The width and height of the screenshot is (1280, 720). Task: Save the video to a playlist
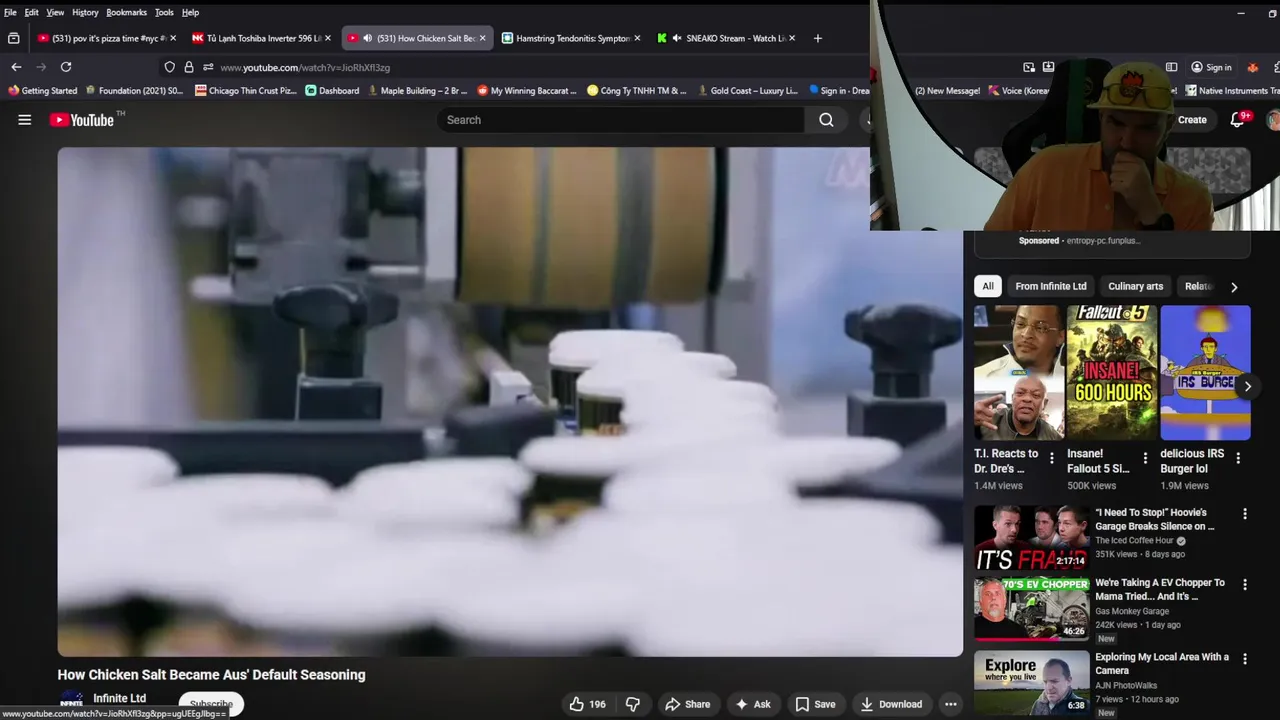(x=815, y=704)
